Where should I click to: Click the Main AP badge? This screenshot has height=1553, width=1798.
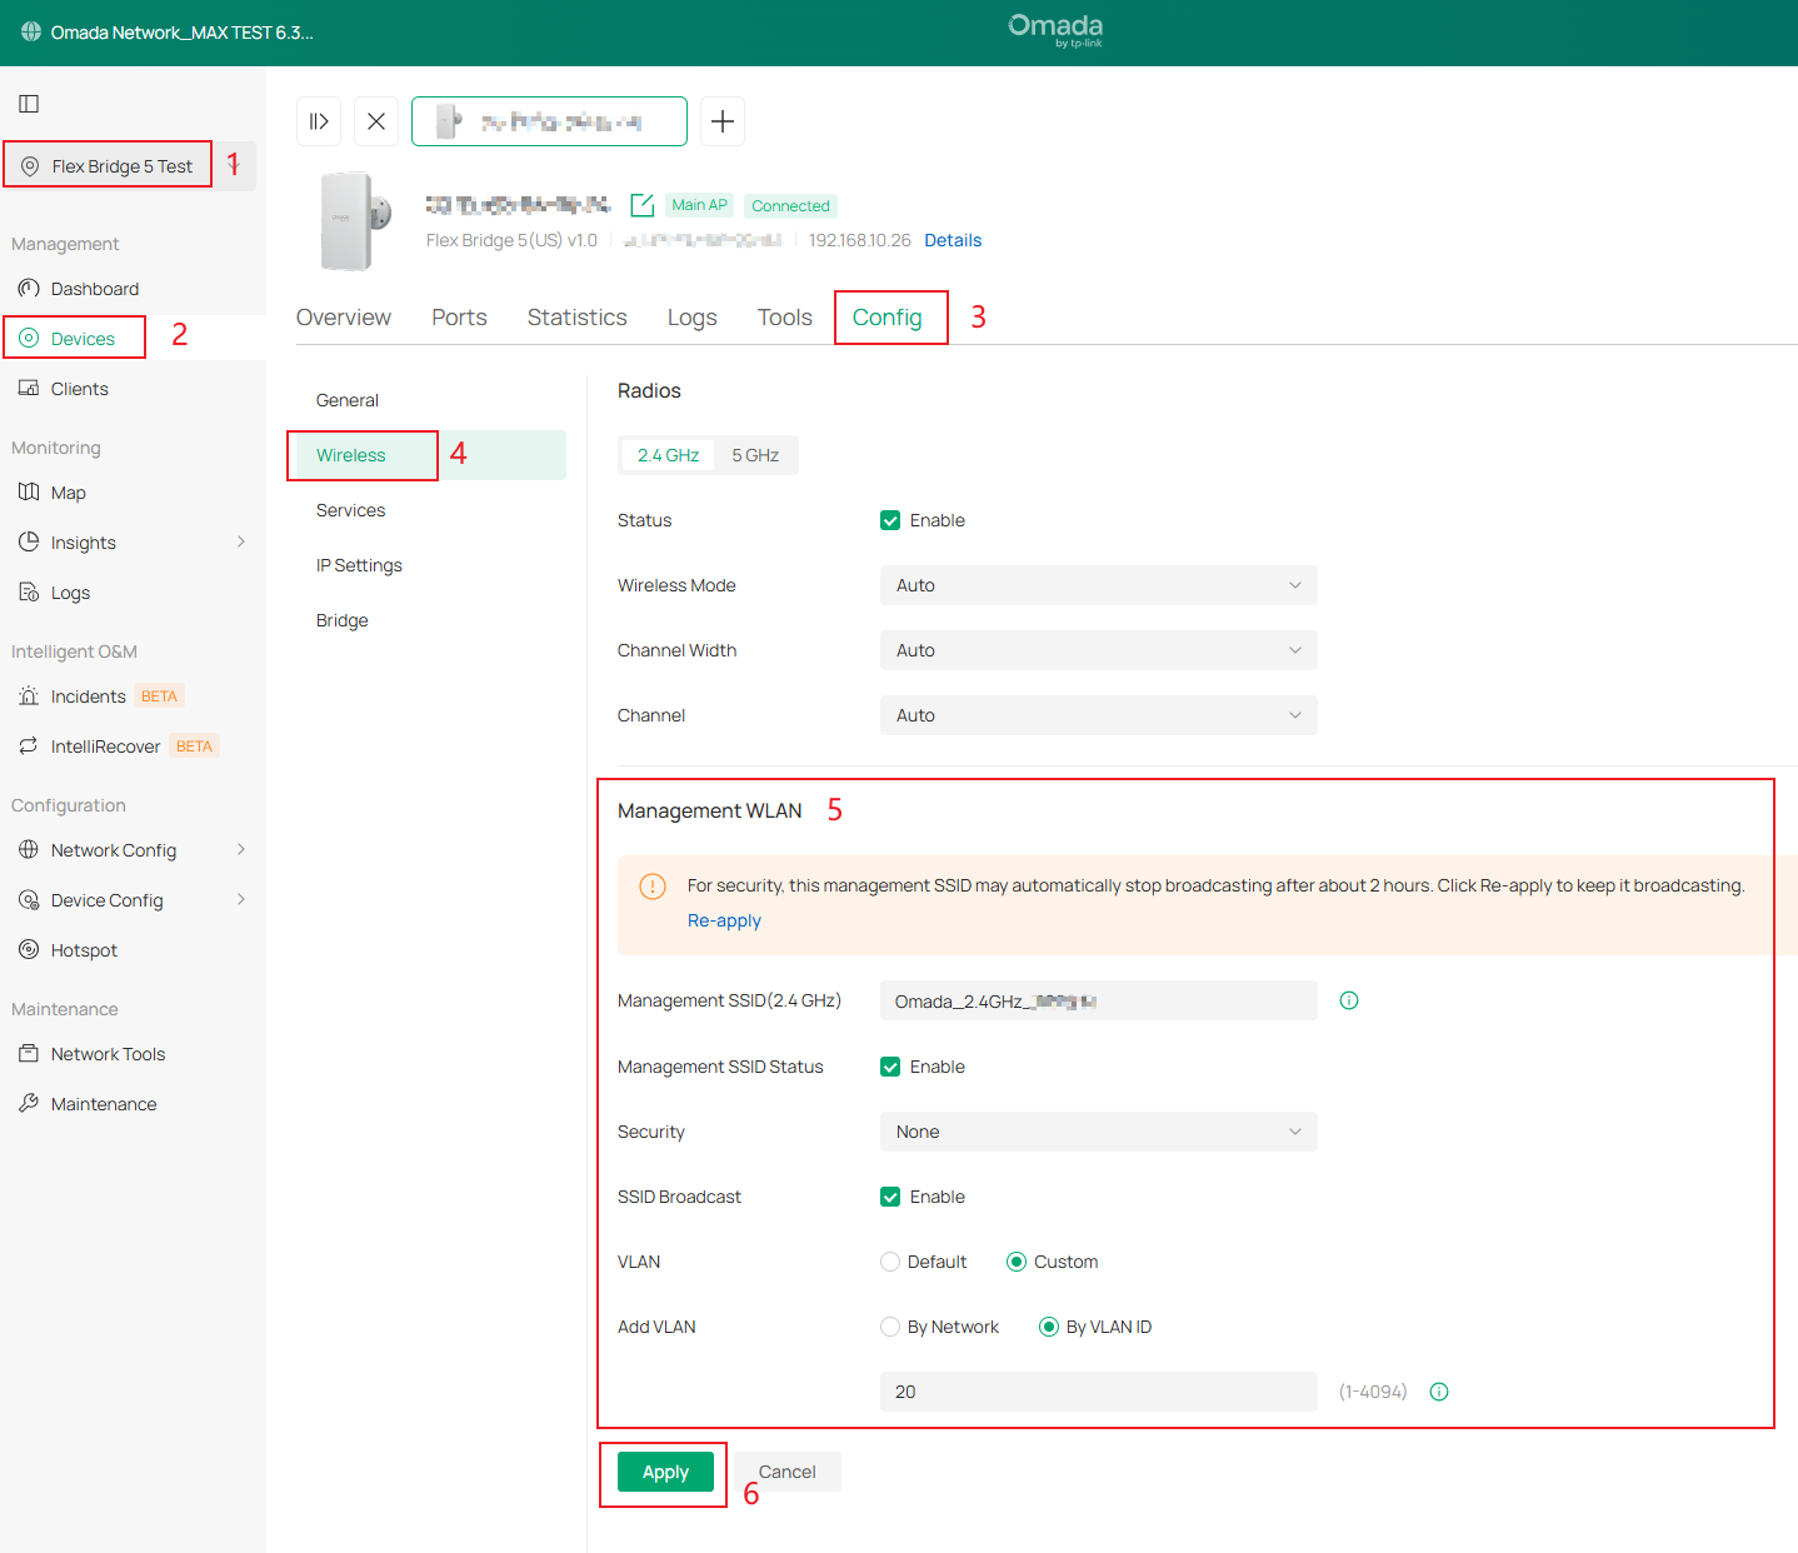coord(699,205)
